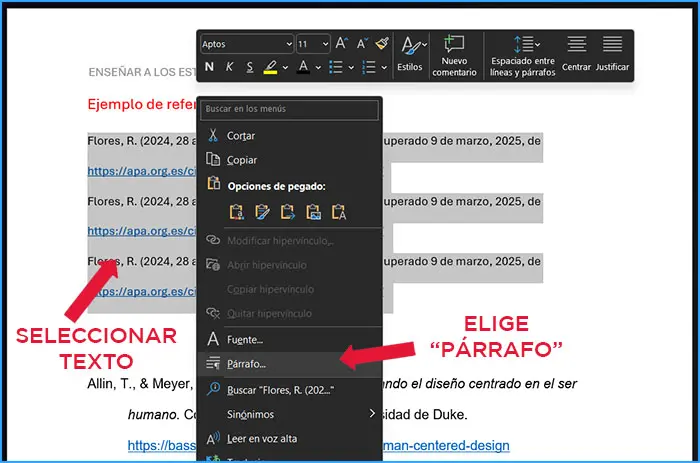Image resolution: width=700 pixels, height=463 pixels.
Task: Click Abrir hipervínculo menu entry
Action: pos(289,265)
